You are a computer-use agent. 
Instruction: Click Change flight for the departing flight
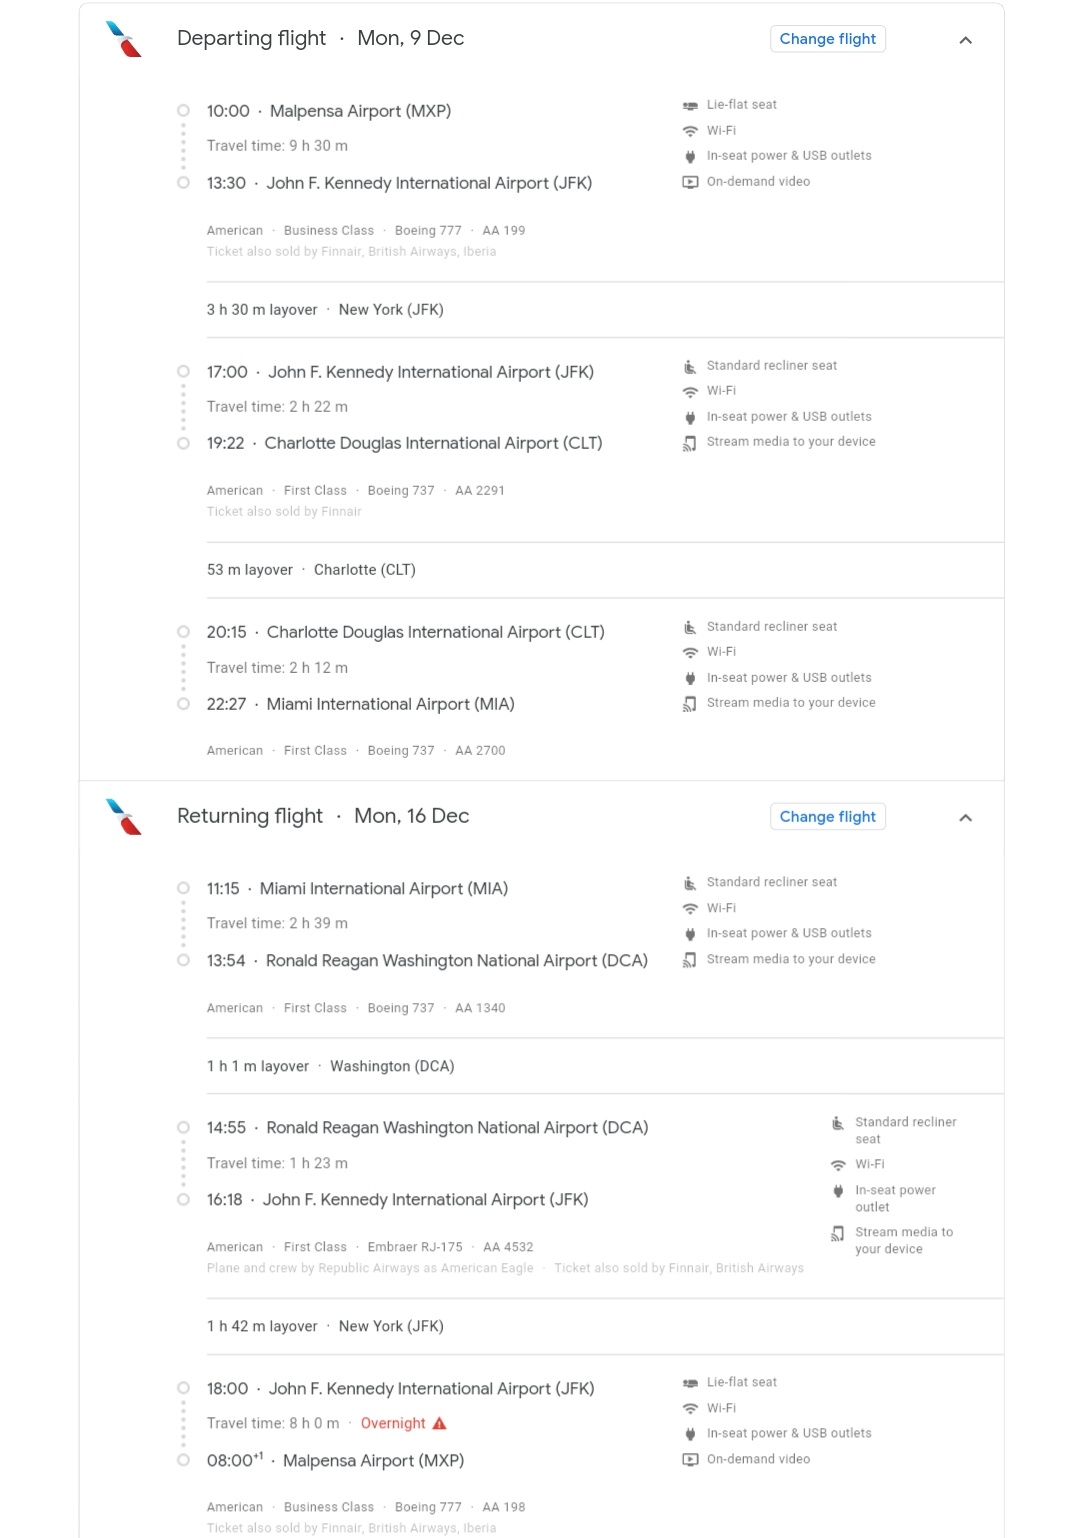pyautogui.click(x=827, y=39)
